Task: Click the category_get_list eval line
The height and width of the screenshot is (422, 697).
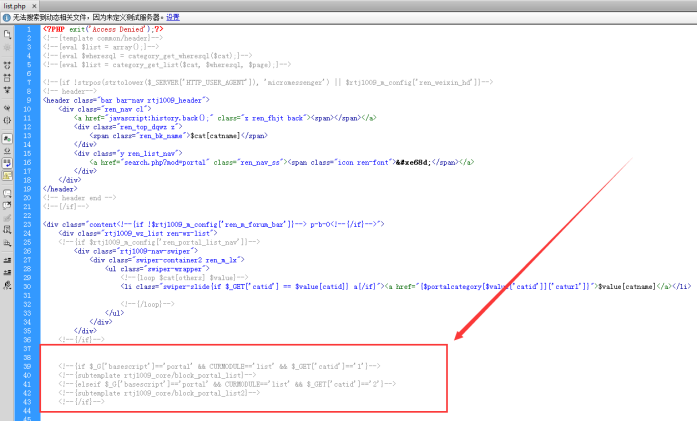Action: point(167,65)
